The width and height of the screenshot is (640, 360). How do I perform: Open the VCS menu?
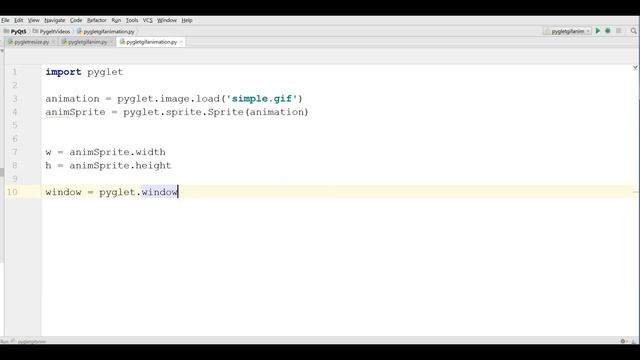coord(148,20)
